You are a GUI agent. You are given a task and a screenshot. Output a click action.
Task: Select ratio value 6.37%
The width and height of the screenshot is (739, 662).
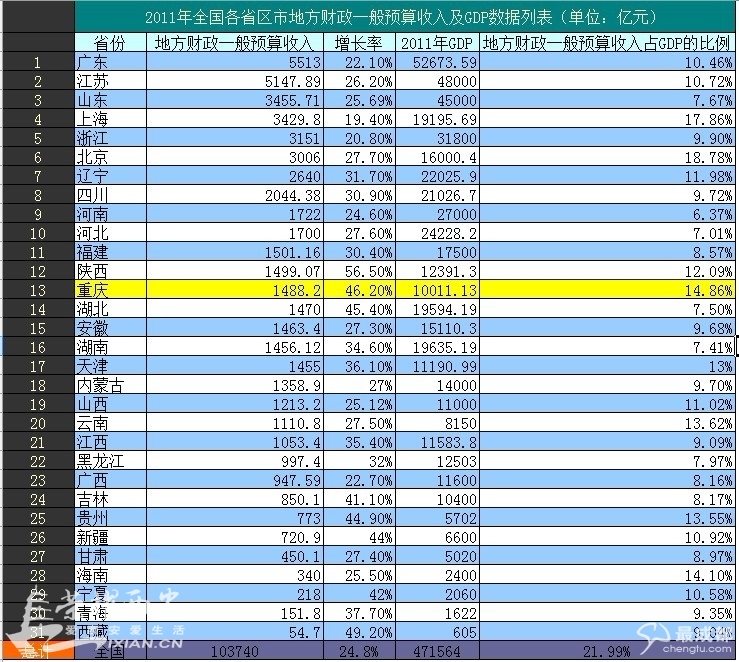click(x=607, y=214)
